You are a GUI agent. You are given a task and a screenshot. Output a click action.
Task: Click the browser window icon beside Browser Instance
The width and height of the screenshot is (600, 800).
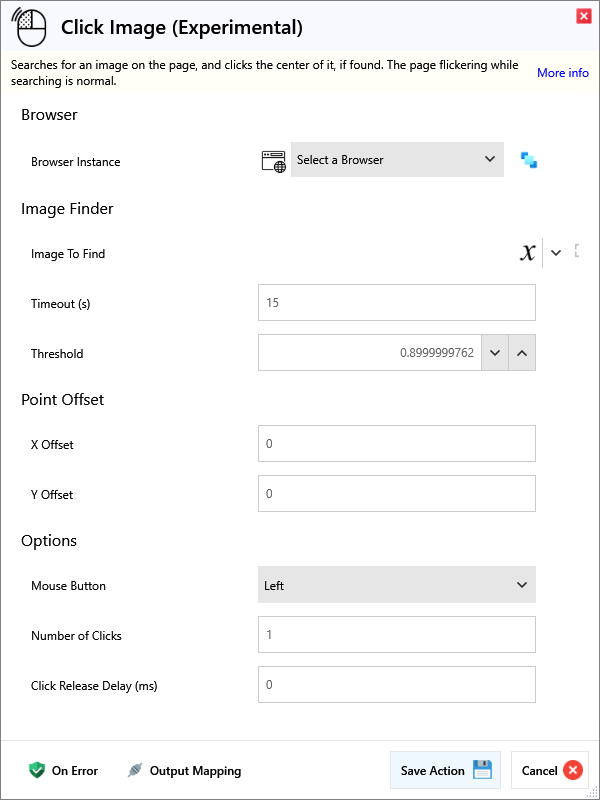[x=273, y=160]
